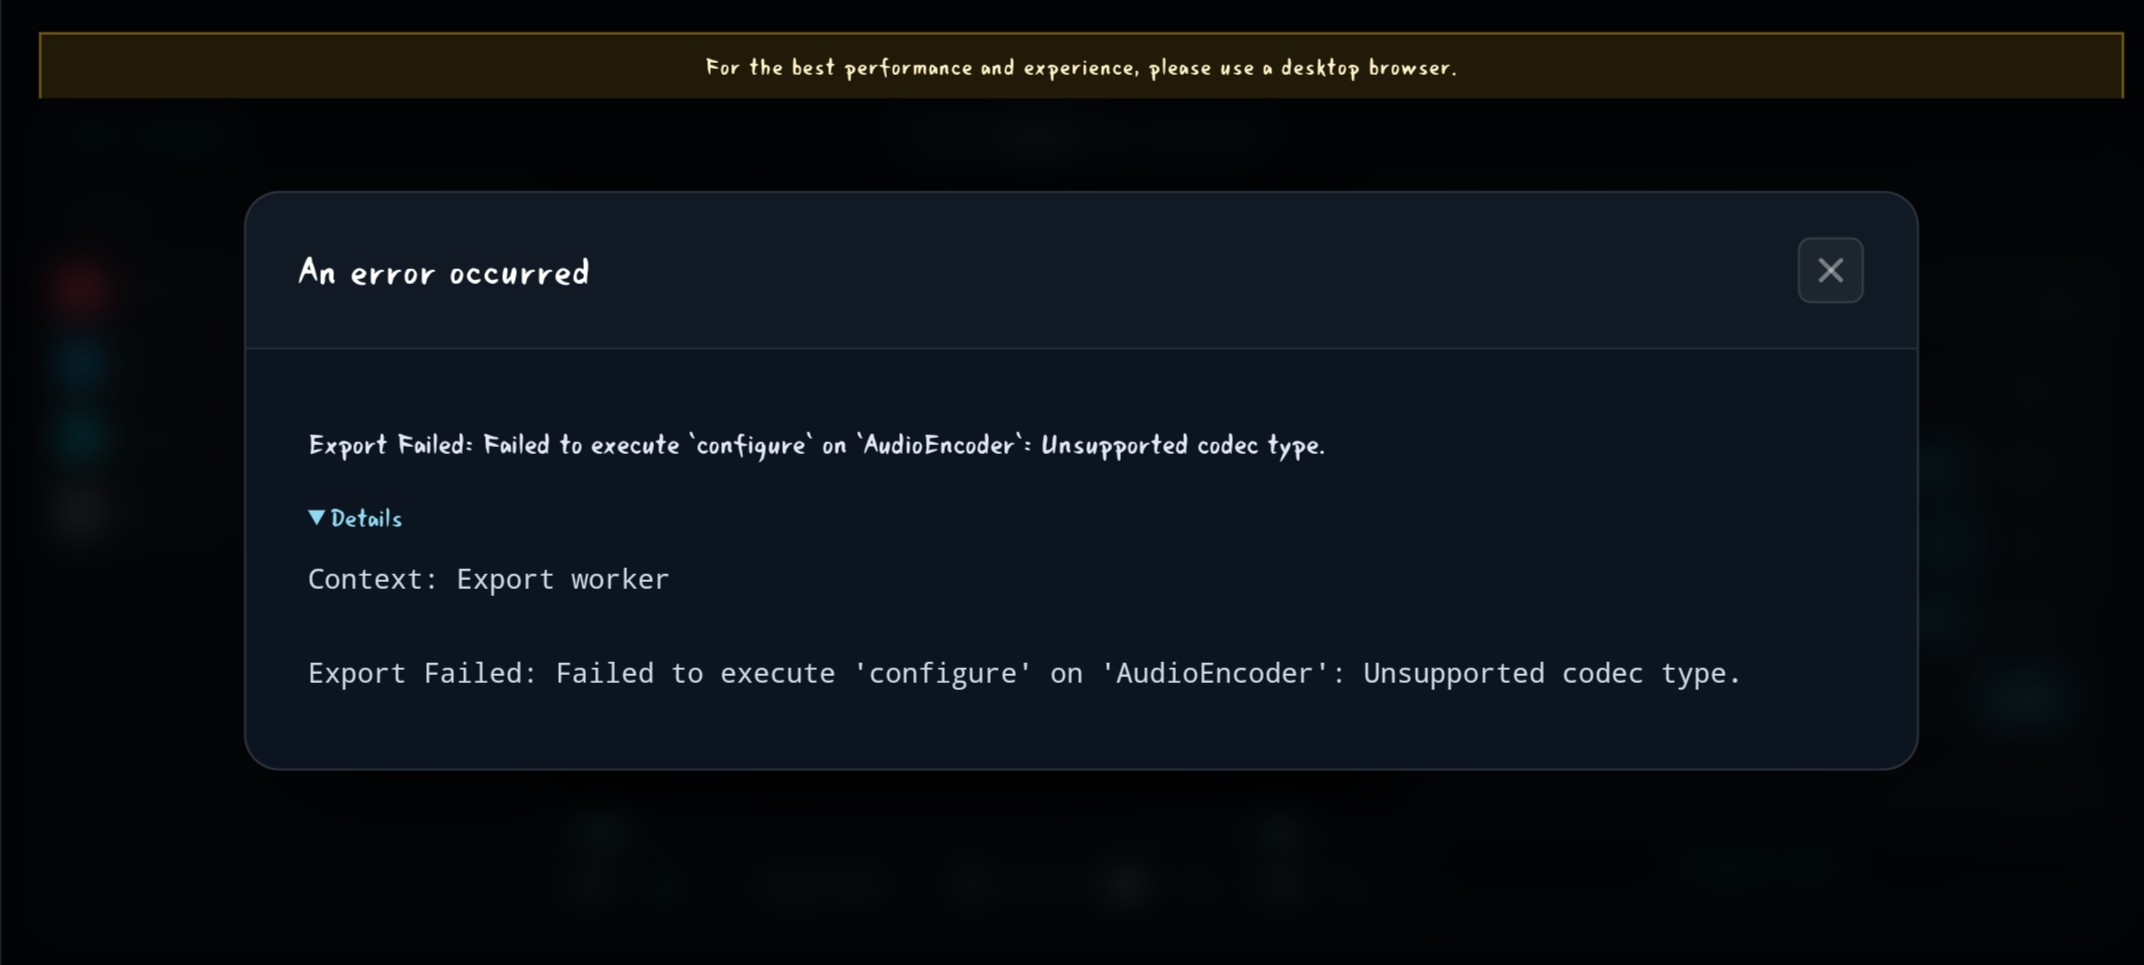Click the handwritten "Export Failed" summary message
Image resolution: width=2144 pixels, height=965 pixels.
click(816, 445)
